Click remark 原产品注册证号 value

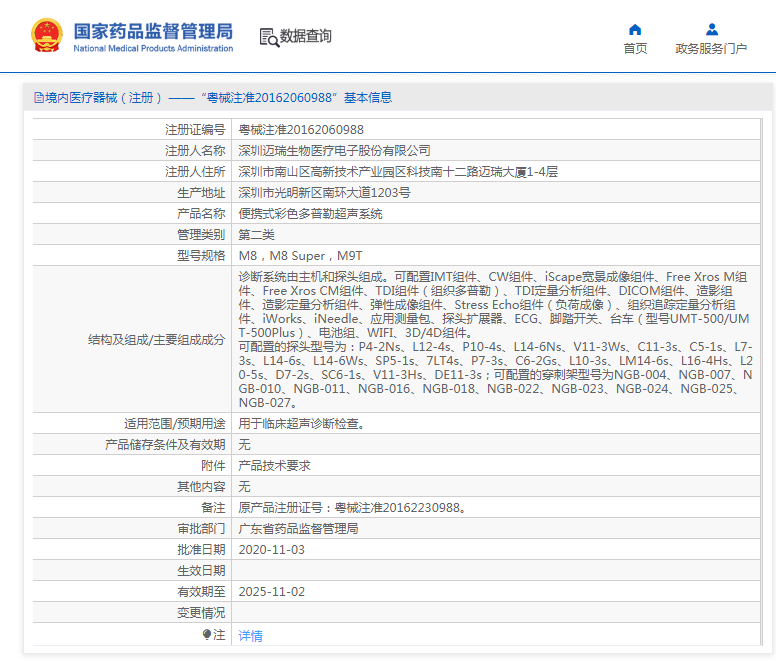tap(352, 508)
